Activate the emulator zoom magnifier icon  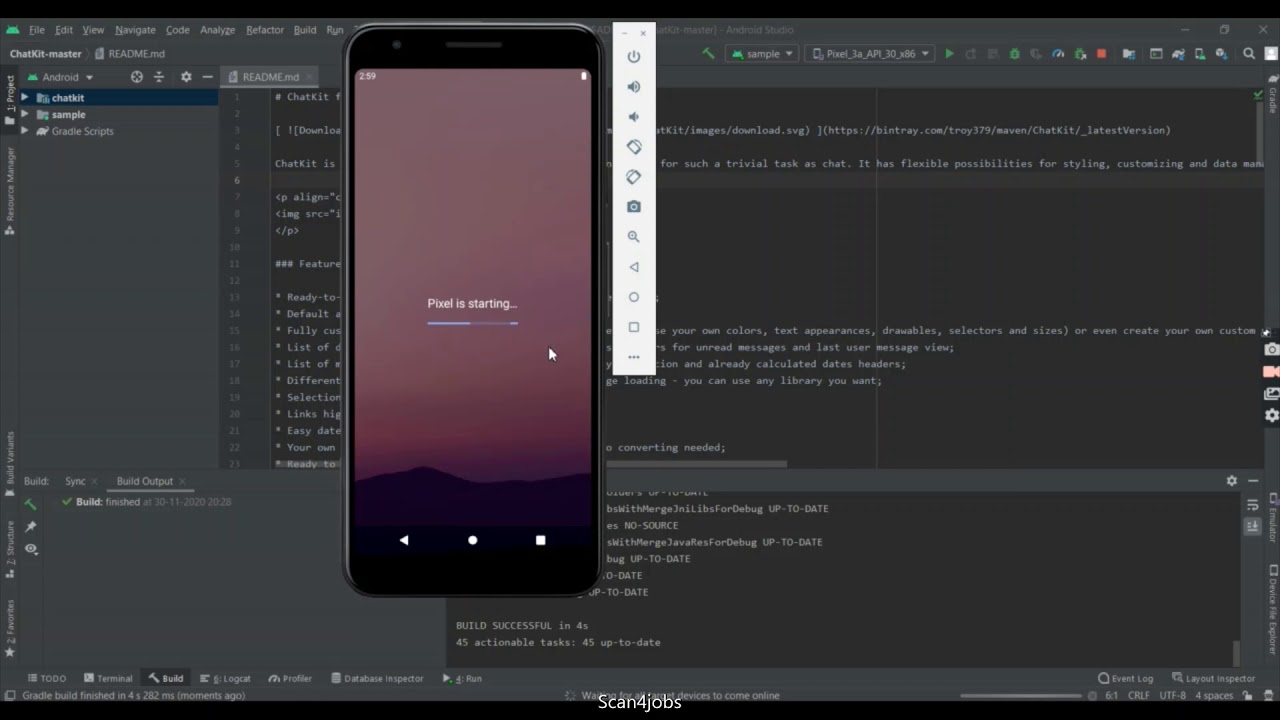pyautogui.click(x=633, y=237)
